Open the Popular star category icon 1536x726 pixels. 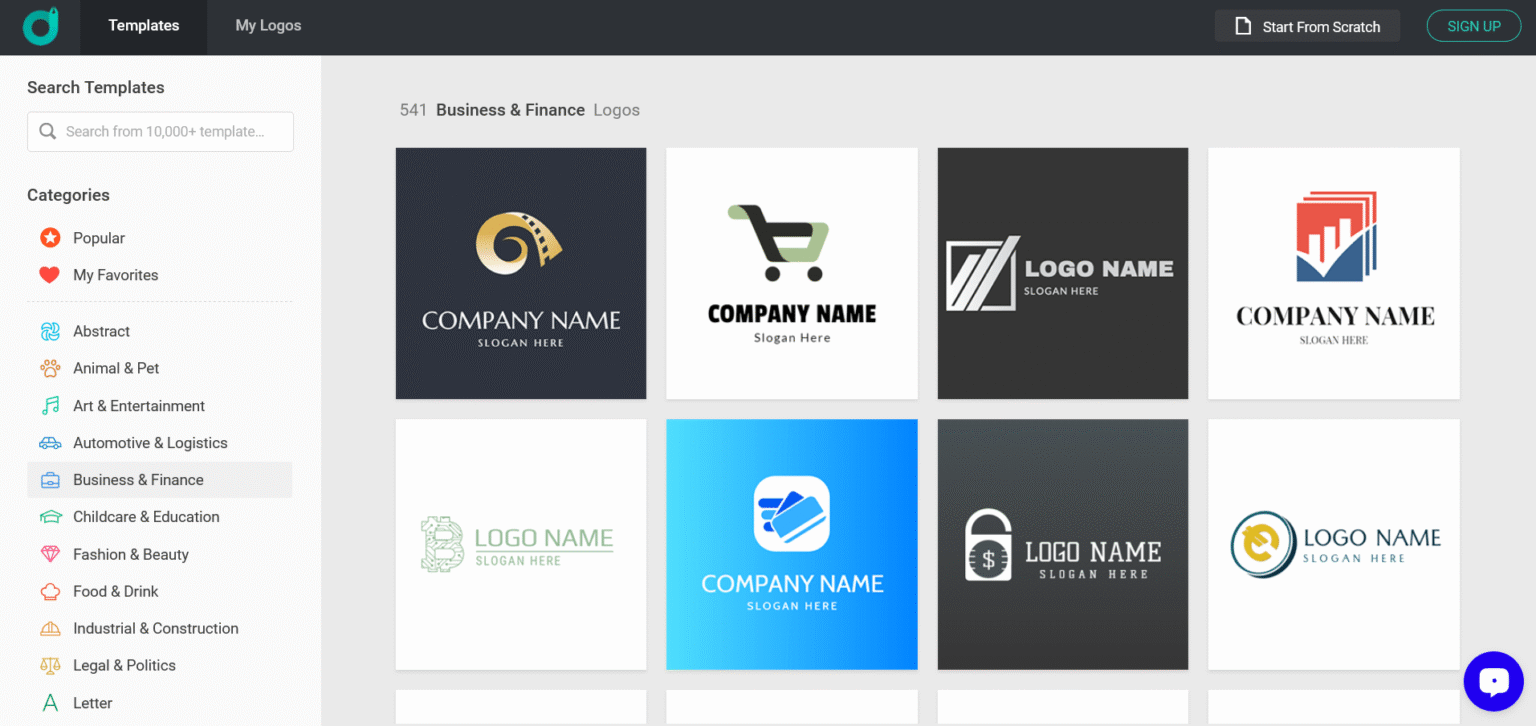coord(50,238)
